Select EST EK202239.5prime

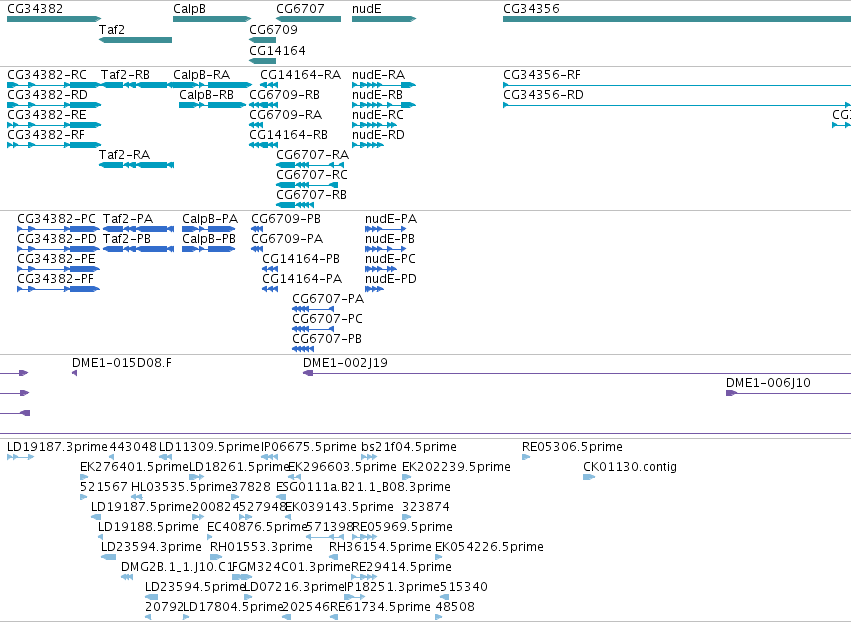[x=407, y=477]
